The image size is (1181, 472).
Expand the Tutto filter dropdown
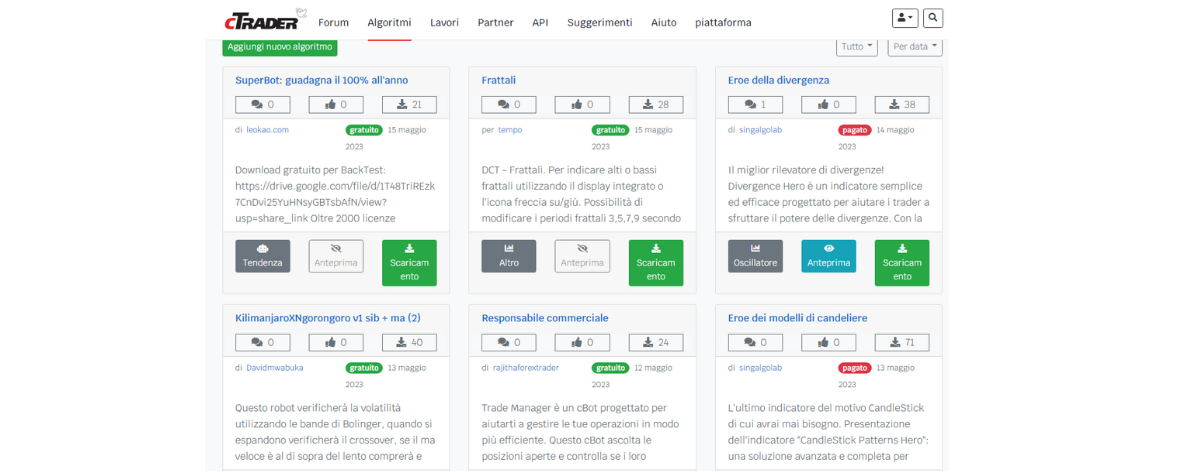pos(857,47)
